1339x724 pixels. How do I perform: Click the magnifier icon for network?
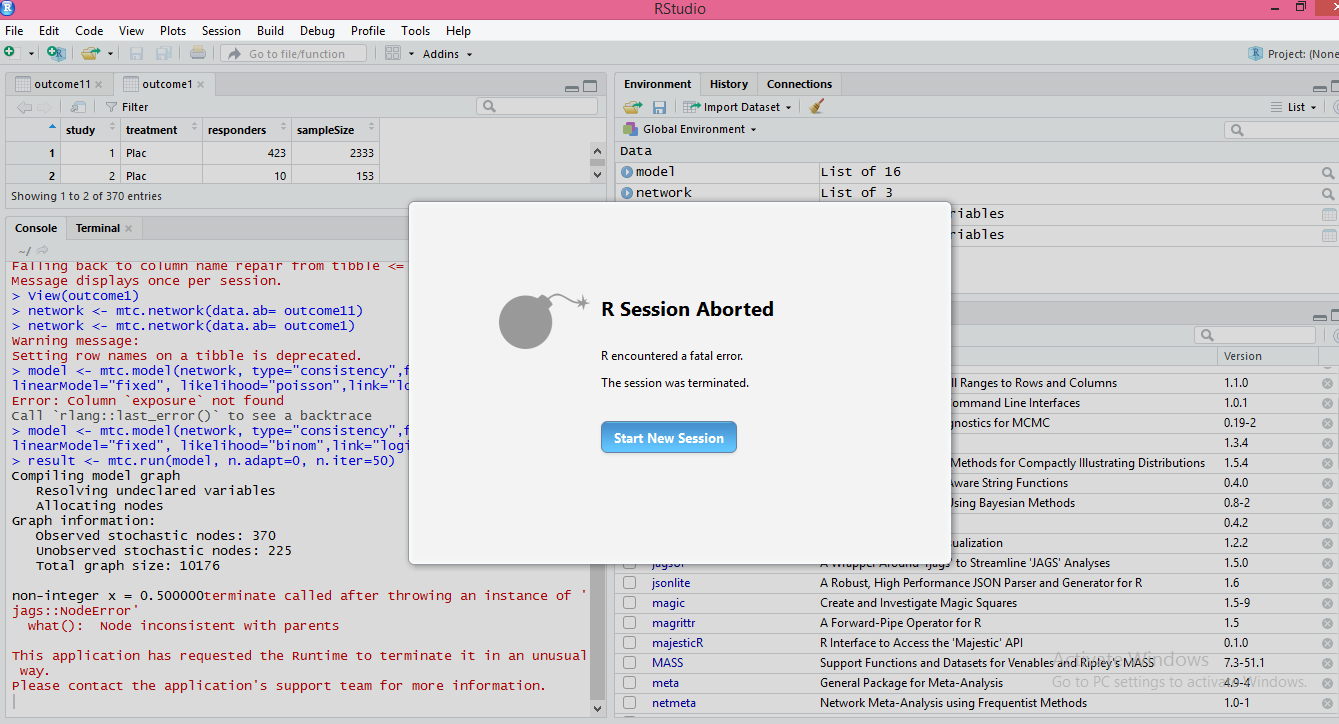pos(1328,194)
